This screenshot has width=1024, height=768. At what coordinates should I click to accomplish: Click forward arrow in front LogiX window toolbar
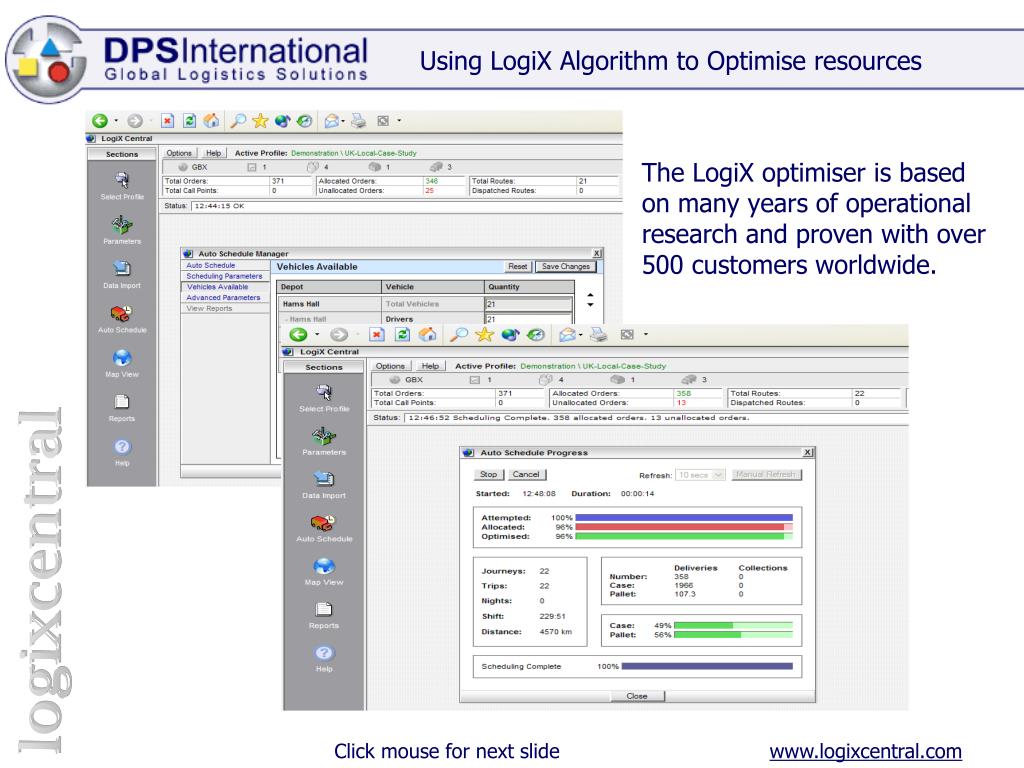tap(338, 334)
